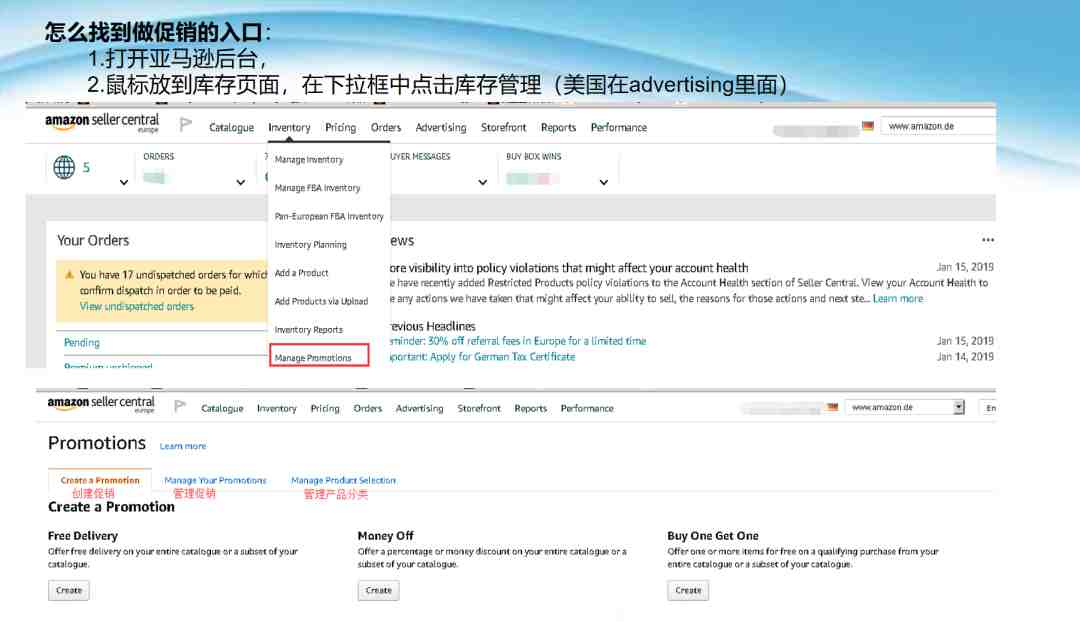Select Manage Inventory from dropdown
Image resolution: width=1080 pixels, height=622 pixels.
pyautogui.click(x=309, y=160)
